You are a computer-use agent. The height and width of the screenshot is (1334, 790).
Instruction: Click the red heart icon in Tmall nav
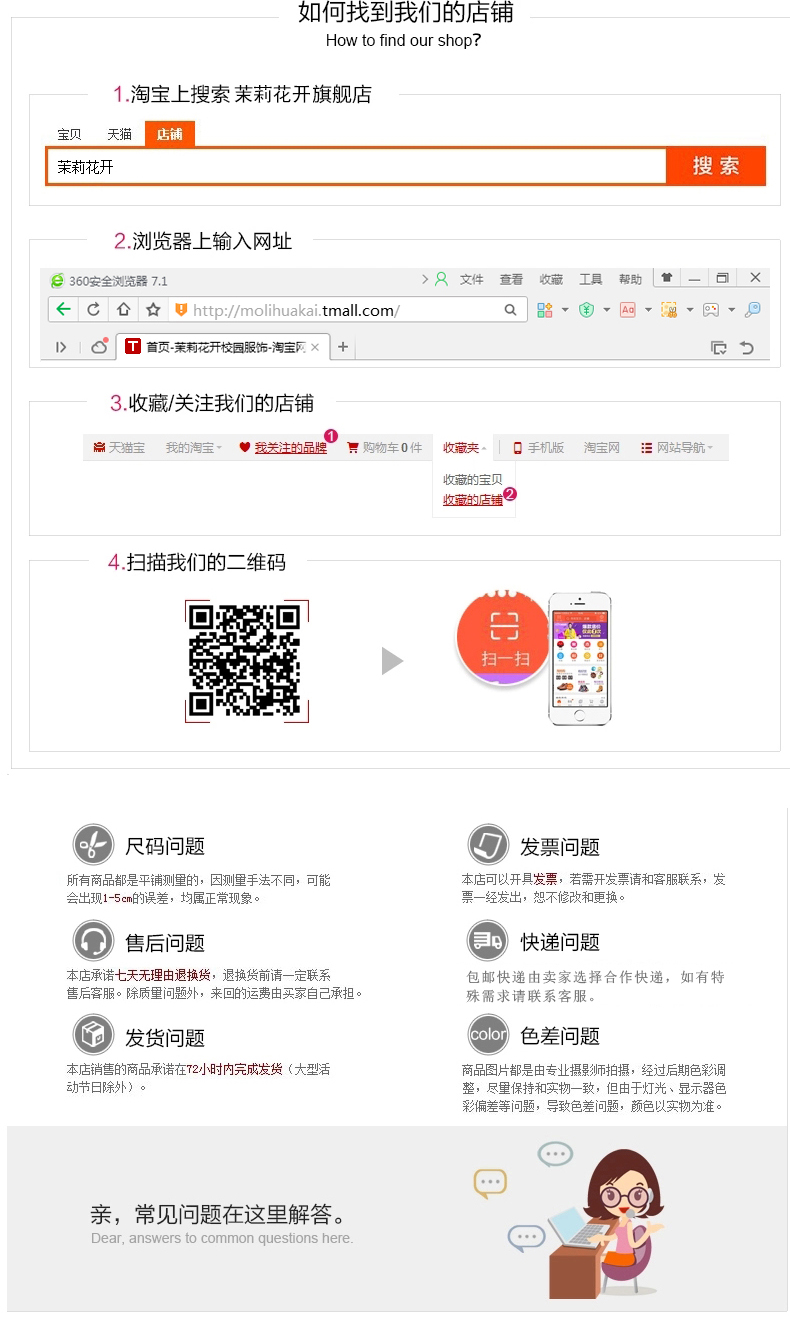coord(245,447)
